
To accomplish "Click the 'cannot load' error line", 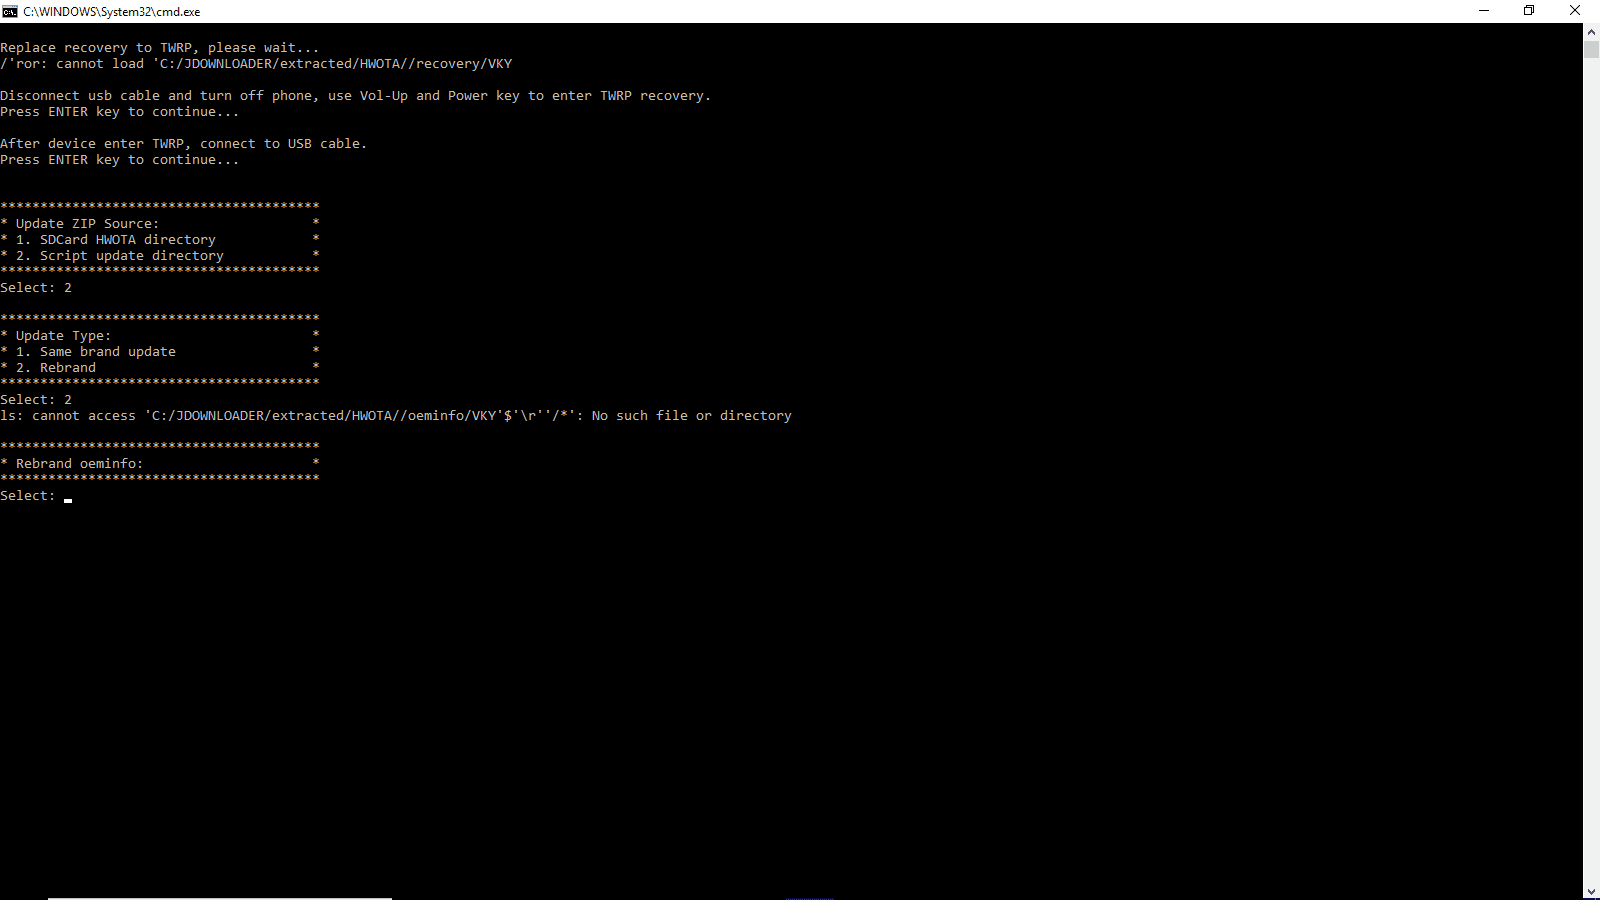I will coord(256,64).
